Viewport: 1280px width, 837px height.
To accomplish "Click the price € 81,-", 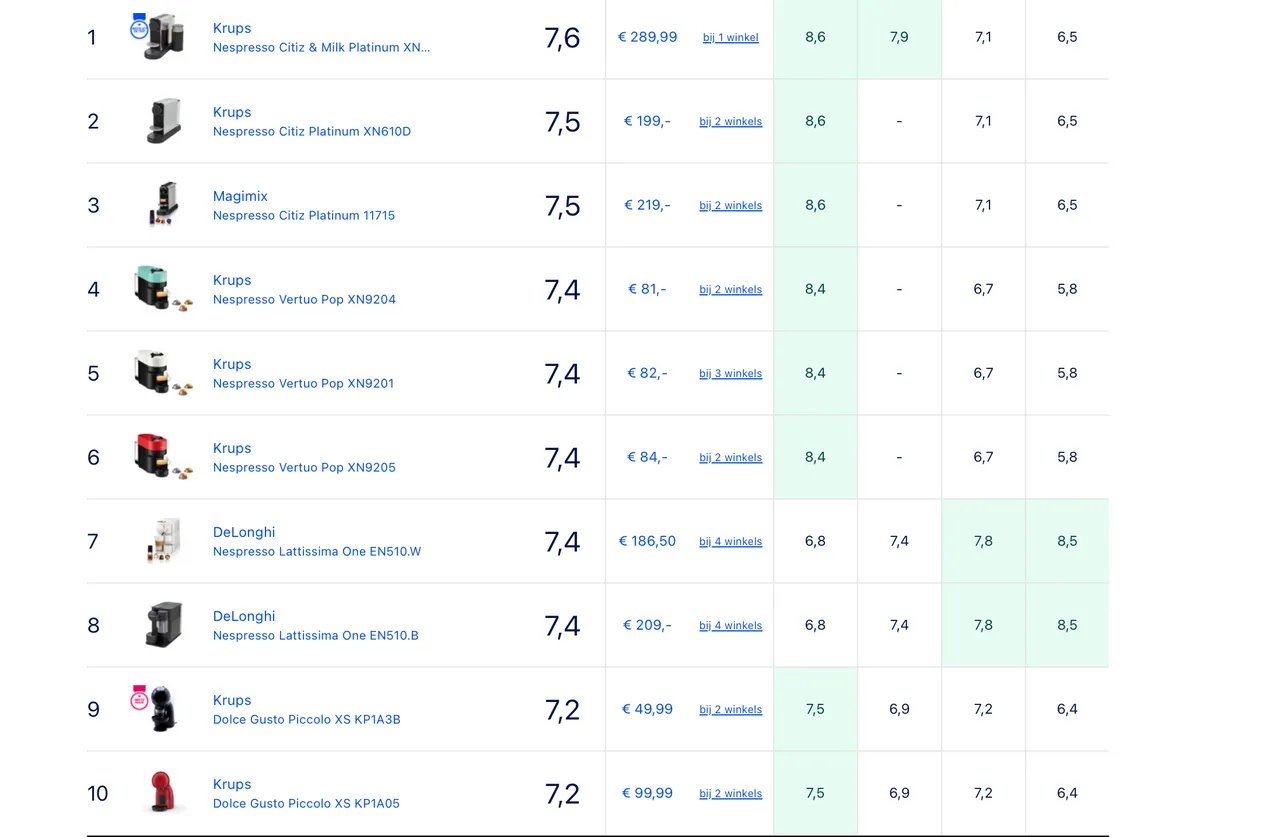I will pos(647,289).
